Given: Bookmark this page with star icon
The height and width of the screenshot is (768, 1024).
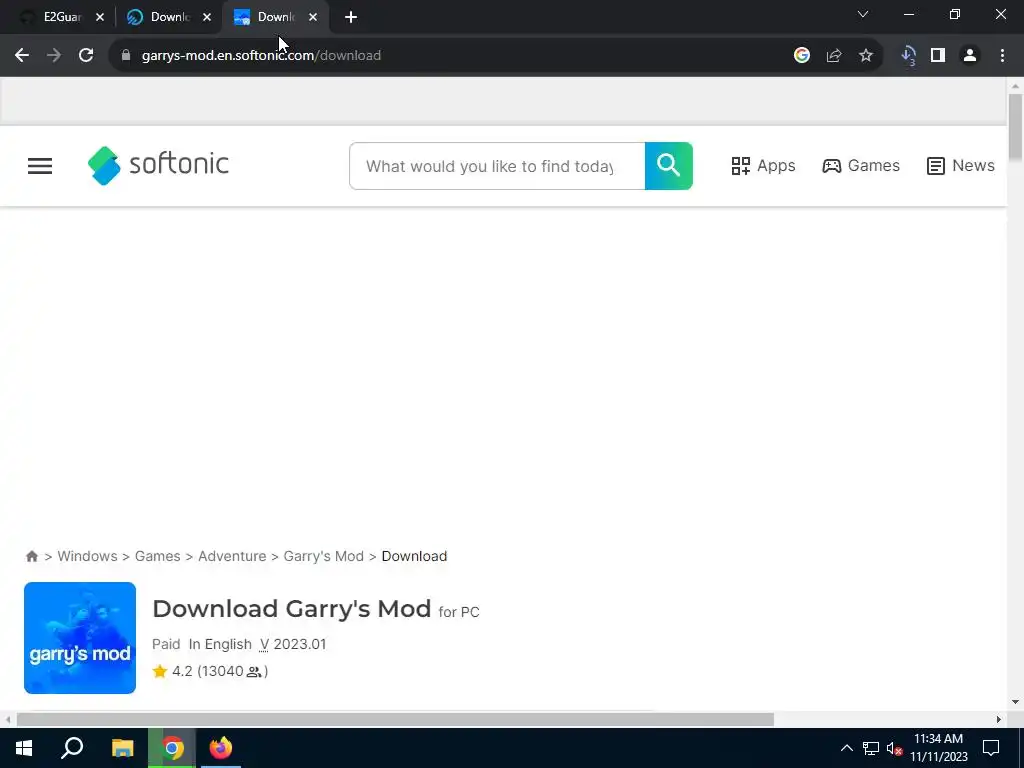Looking at the screenshot, I should (x=866, y=56).
